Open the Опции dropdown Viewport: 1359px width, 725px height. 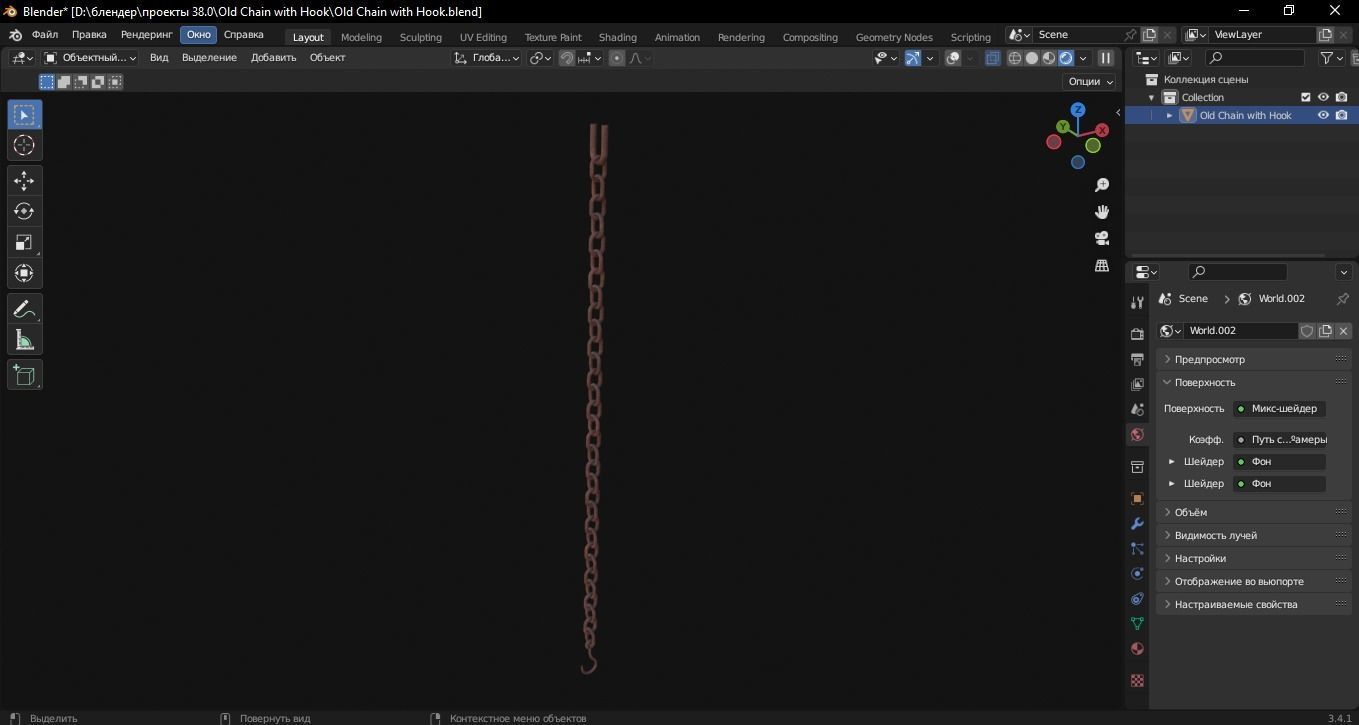1090,82
